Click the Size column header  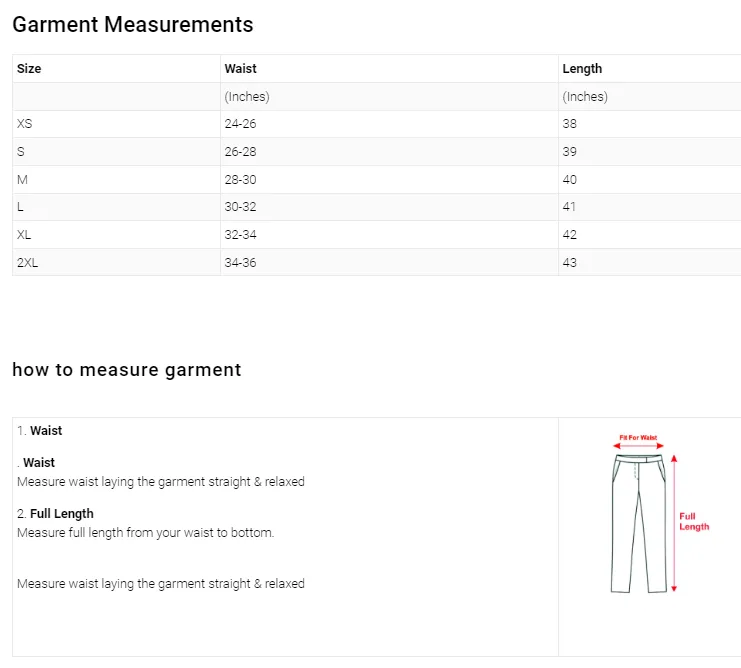(29, 69)
